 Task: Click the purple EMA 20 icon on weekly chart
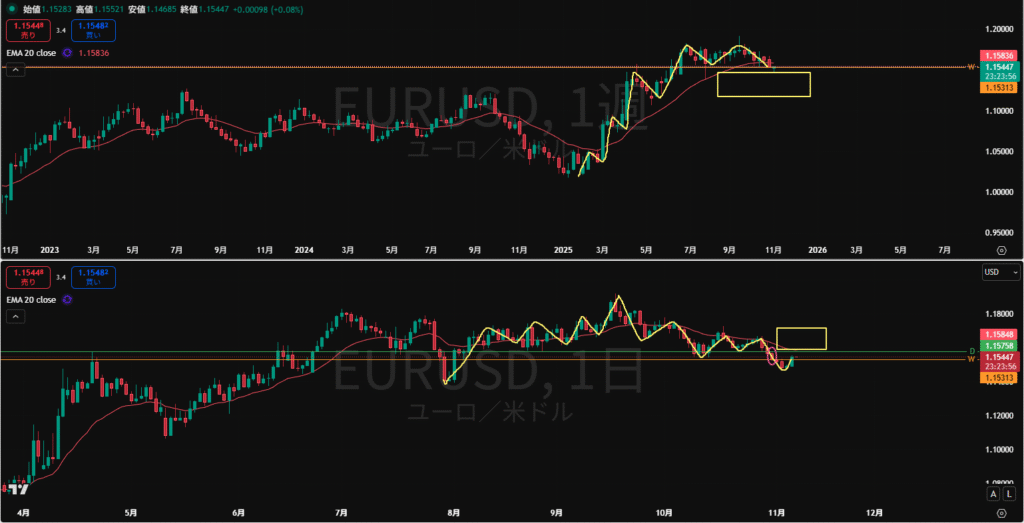click(x=66, y=52)
